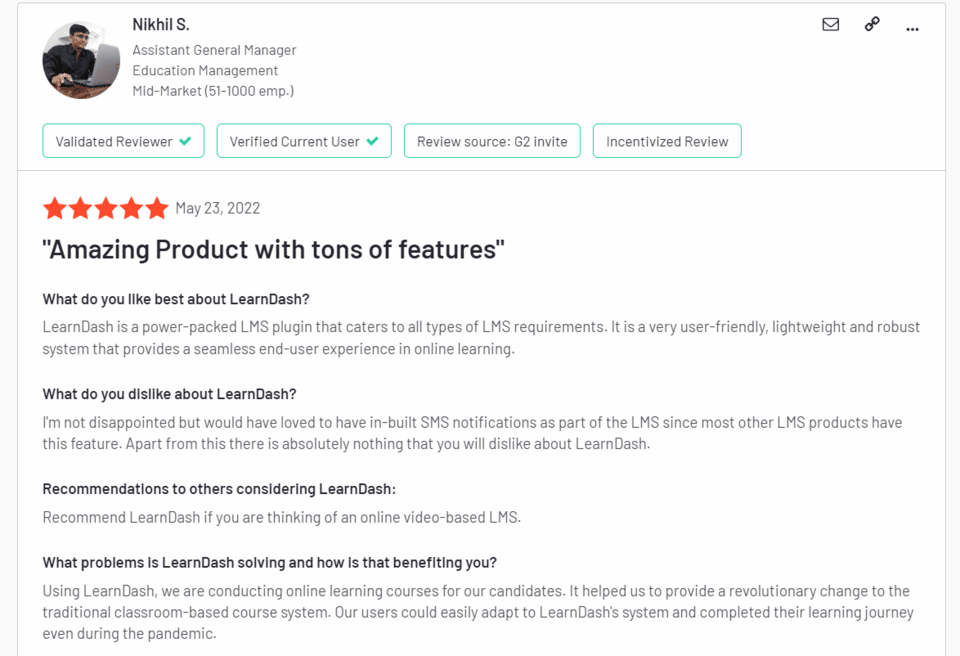Open the email icon to share review
Image resolution: width=960 pixels, height=656 pixels.
tap(830, 25)
